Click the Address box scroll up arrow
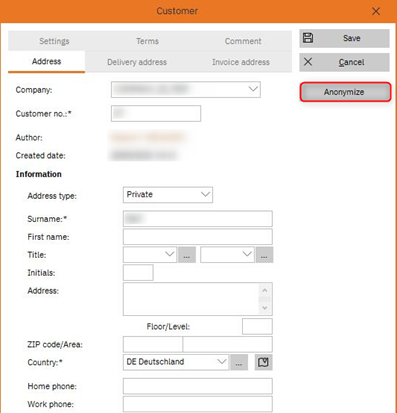 265,290
